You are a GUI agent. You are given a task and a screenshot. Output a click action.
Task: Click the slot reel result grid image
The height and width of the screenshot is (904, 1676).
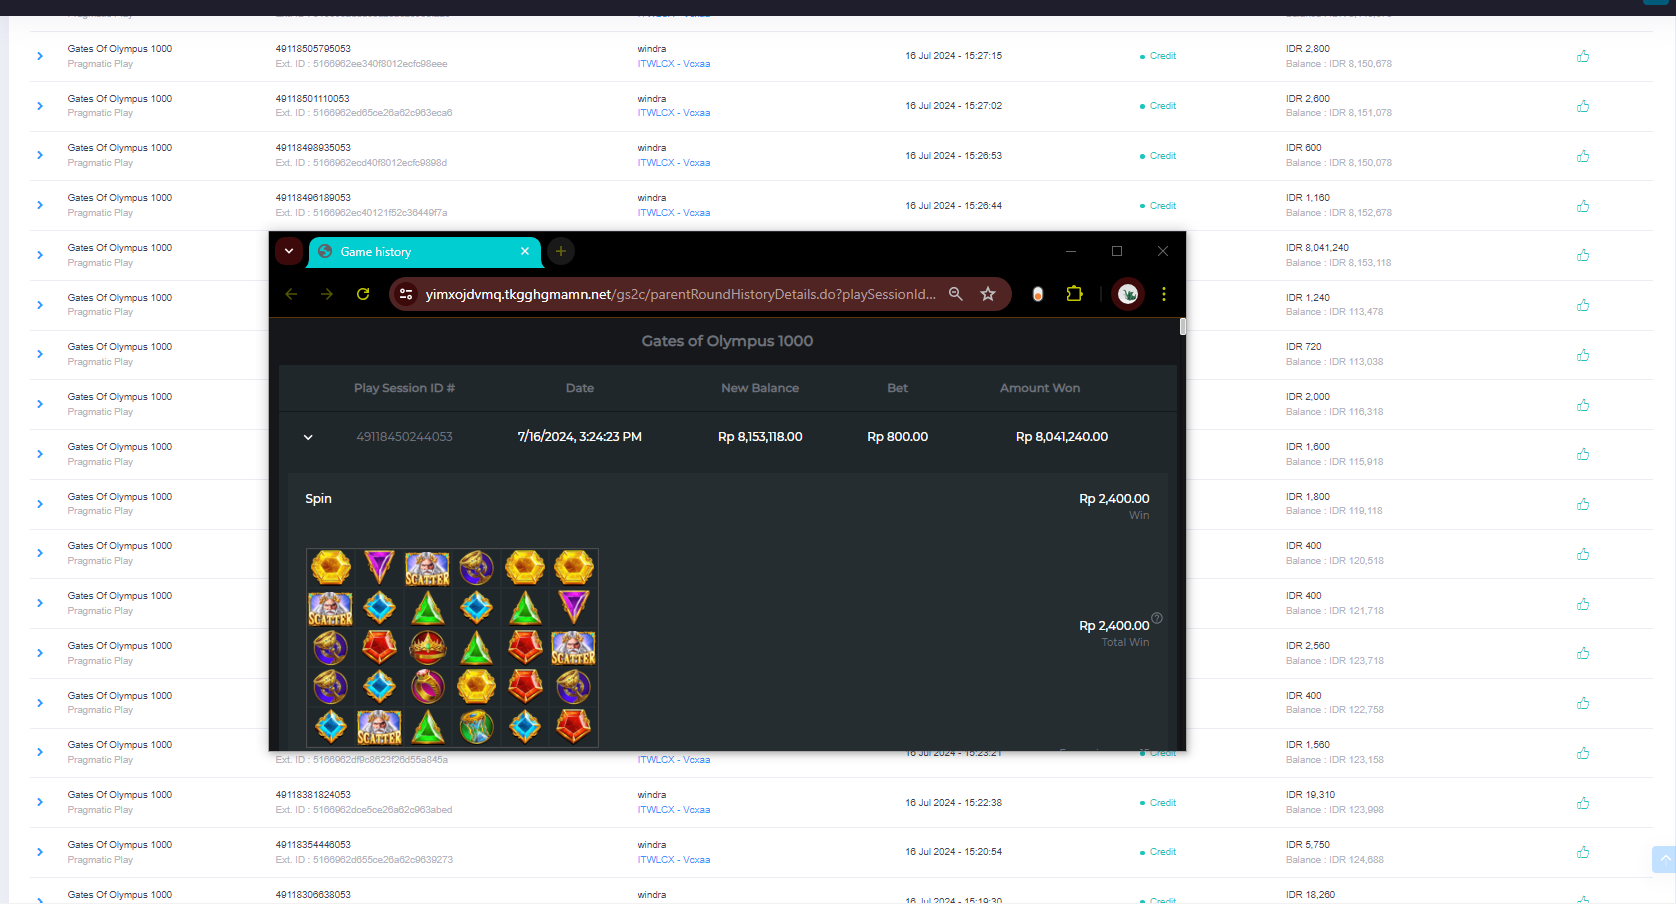tap(452, 647)
